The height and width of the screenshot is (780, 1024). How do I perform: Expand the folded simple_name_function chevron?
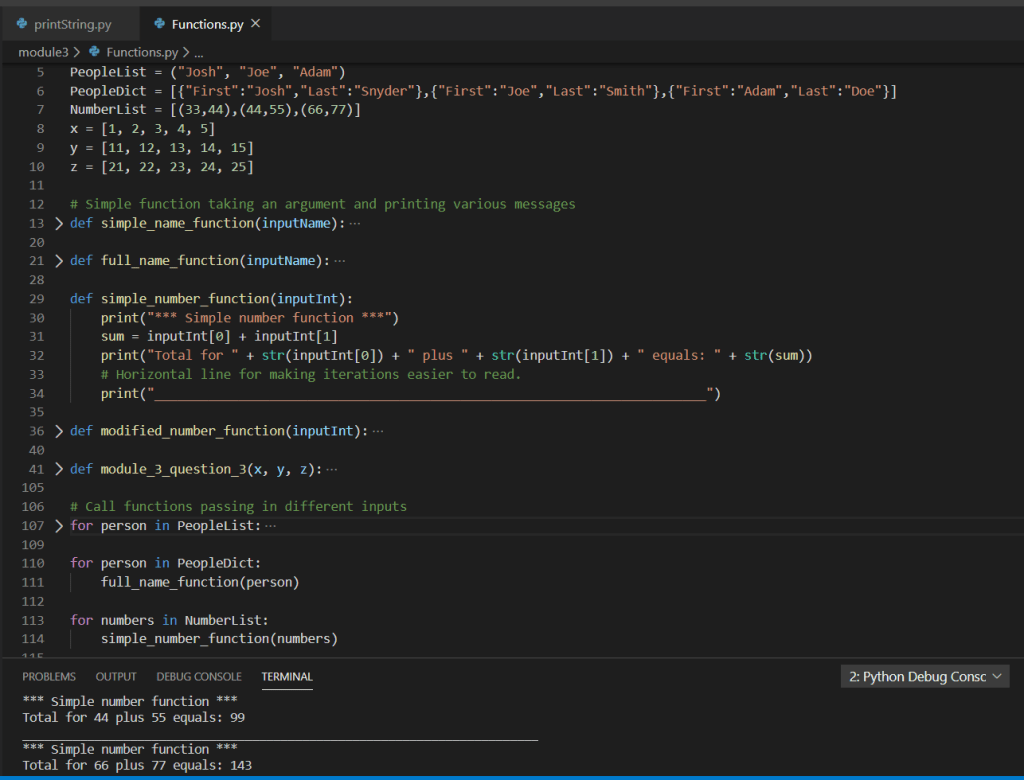click(59, 223)
